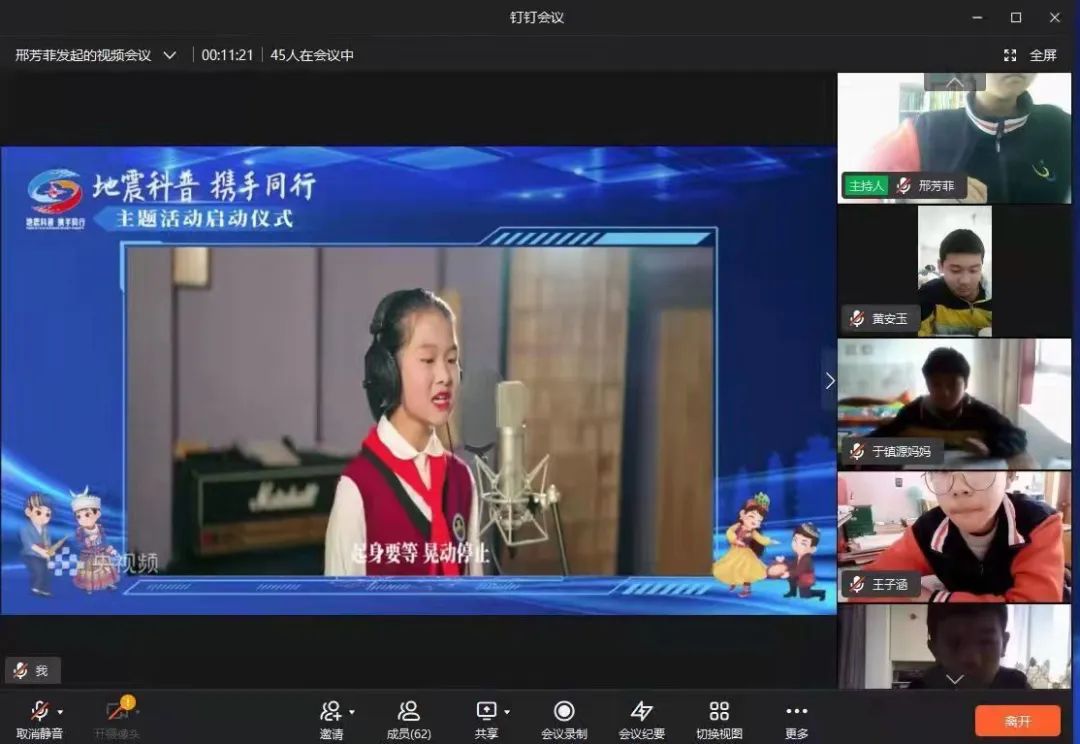Click muted mic icon beside 黄安玉
Screen dimensions: 1080x744
[x=857, y=319]
